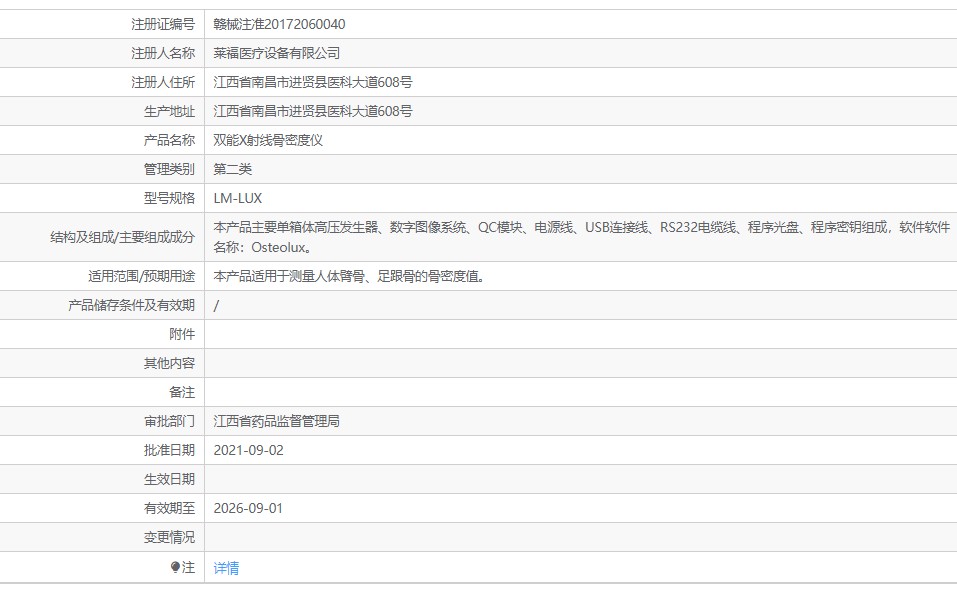Image resolution: width=957 pixels, height=590 pixels.
Task: Click the 产品名称 label
Action: point(169,140)
